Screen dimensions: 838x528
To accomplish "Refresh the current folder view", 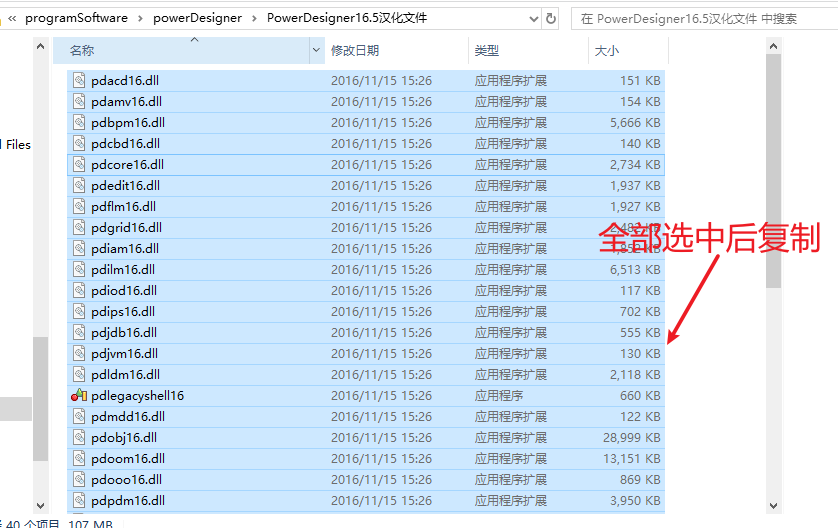I will click(550, 19).
